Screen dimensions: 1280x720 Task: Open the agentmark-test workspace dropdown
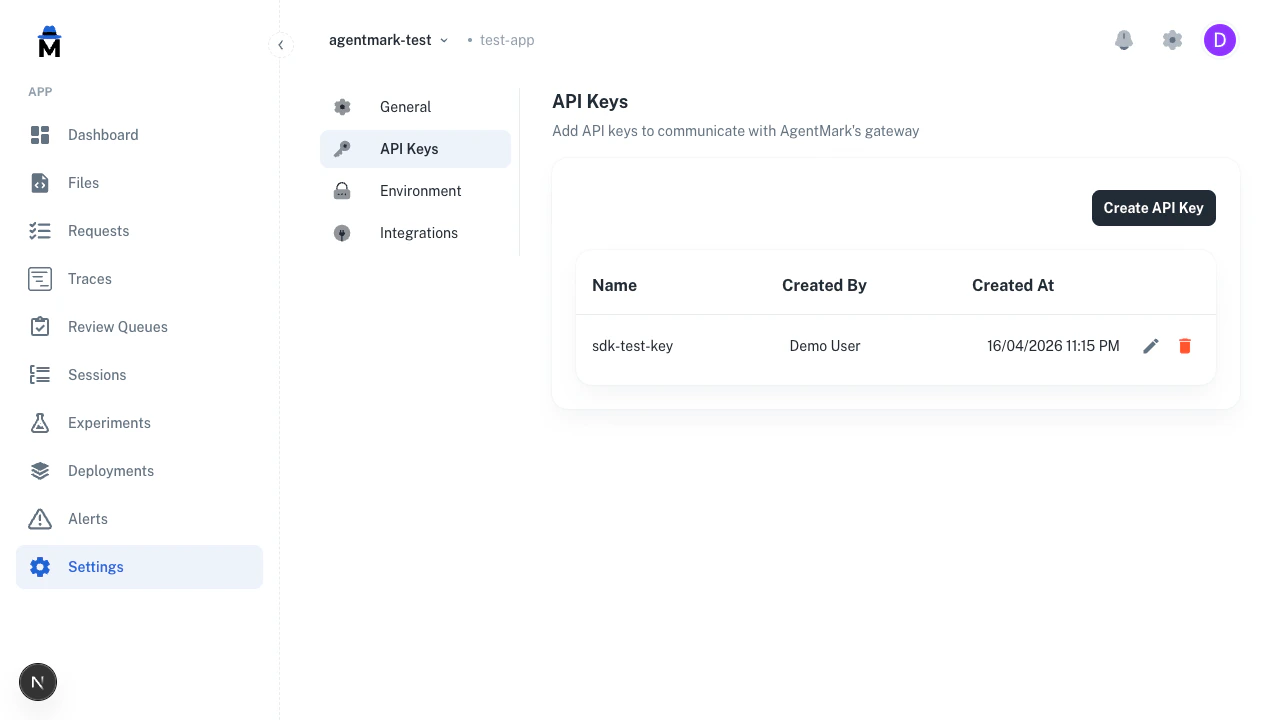coord(388,40)
